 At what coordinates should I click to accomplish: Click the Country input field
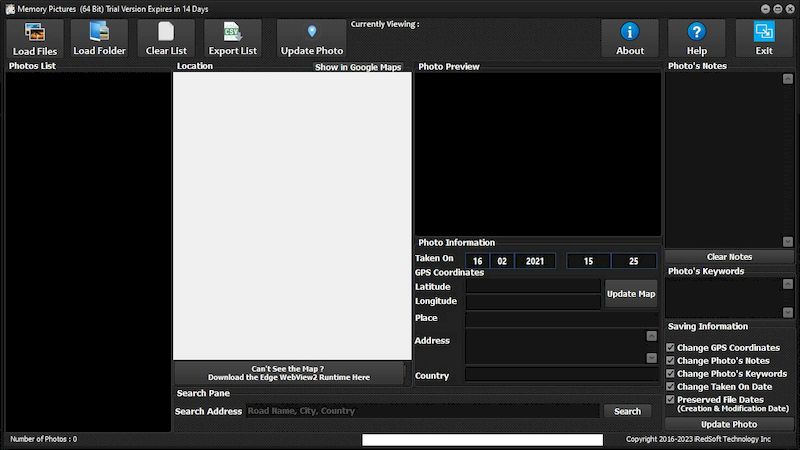(562, 374)
